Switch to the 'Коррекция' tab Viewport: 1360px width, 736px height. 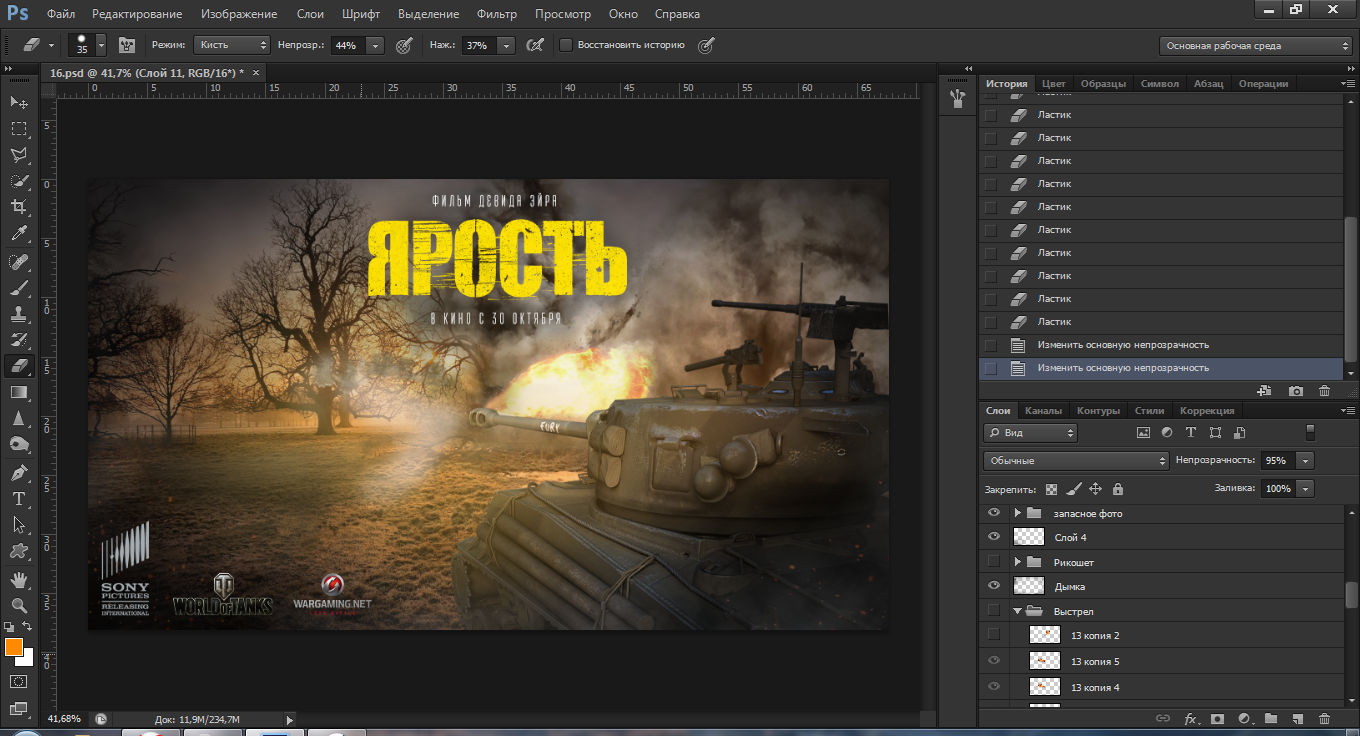[x=1207, y=411]
